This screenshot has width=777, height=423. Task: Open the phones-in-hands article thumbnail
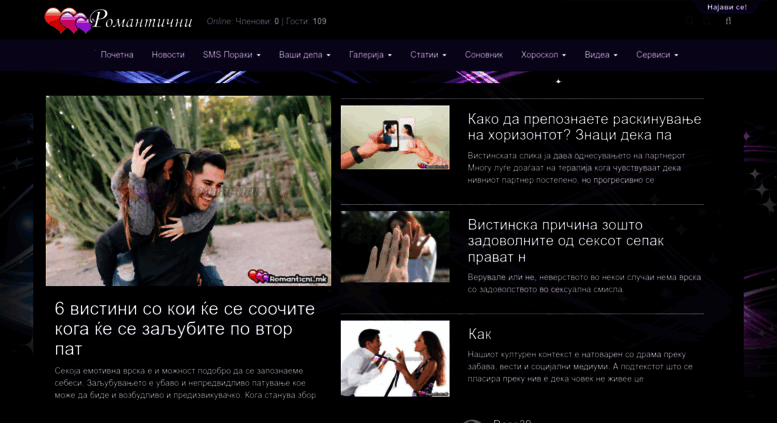(x=395, y=137)
